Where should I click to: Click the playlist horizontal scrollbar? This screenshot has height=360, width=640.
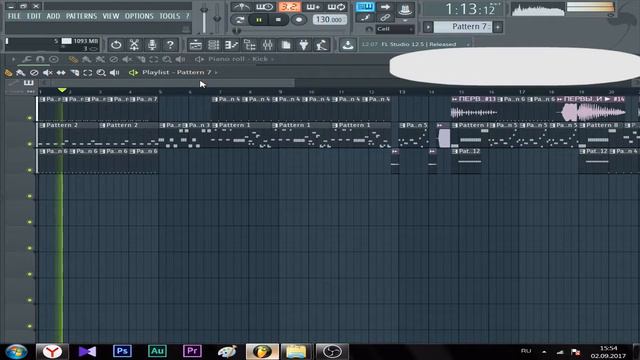[172, 83]
